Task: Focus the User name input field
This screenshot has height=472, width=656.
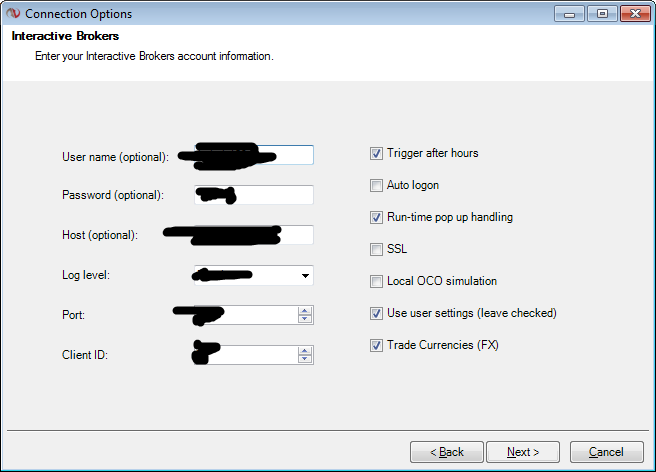Action: click(x=254, y=155)
